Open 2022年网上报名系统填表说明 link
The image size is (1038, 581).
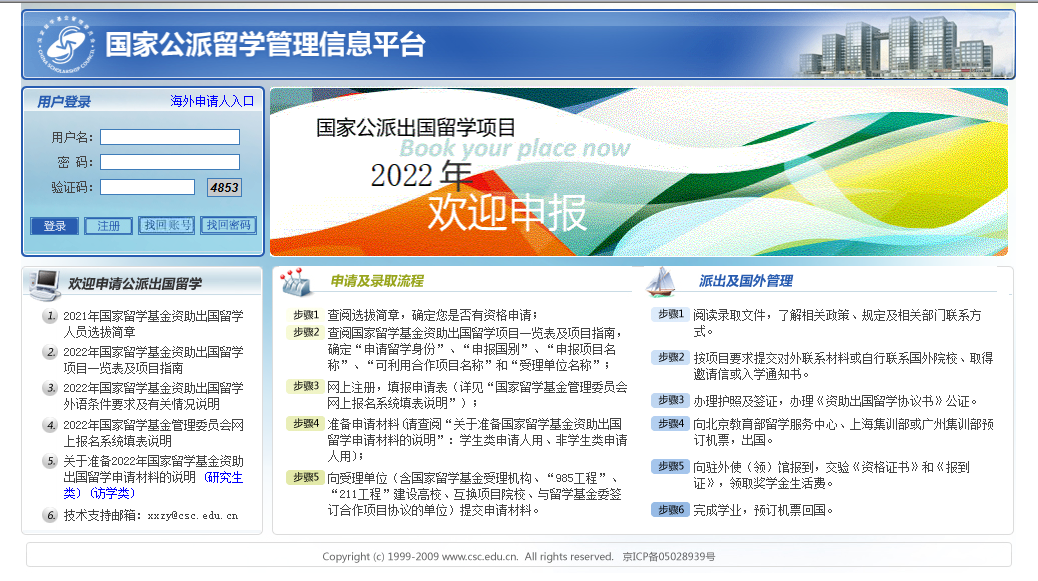[x=153, y=433]
